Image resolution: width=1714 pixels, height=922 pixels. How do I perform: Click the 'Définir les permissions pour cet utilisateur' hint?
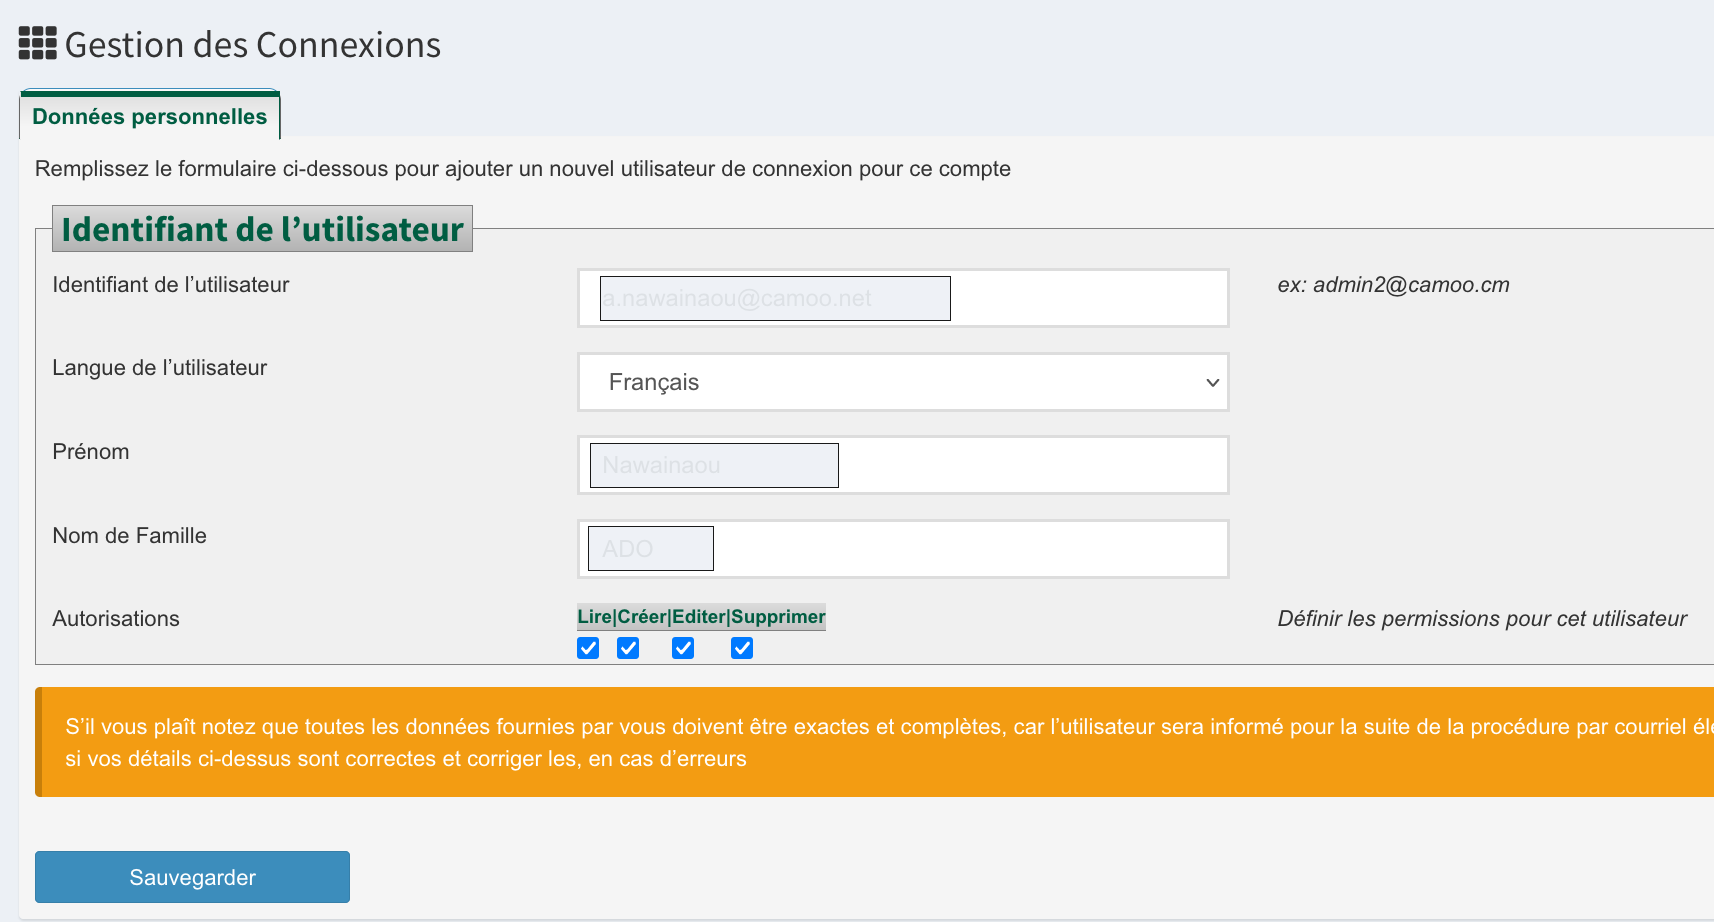(x=1482, y=619)
